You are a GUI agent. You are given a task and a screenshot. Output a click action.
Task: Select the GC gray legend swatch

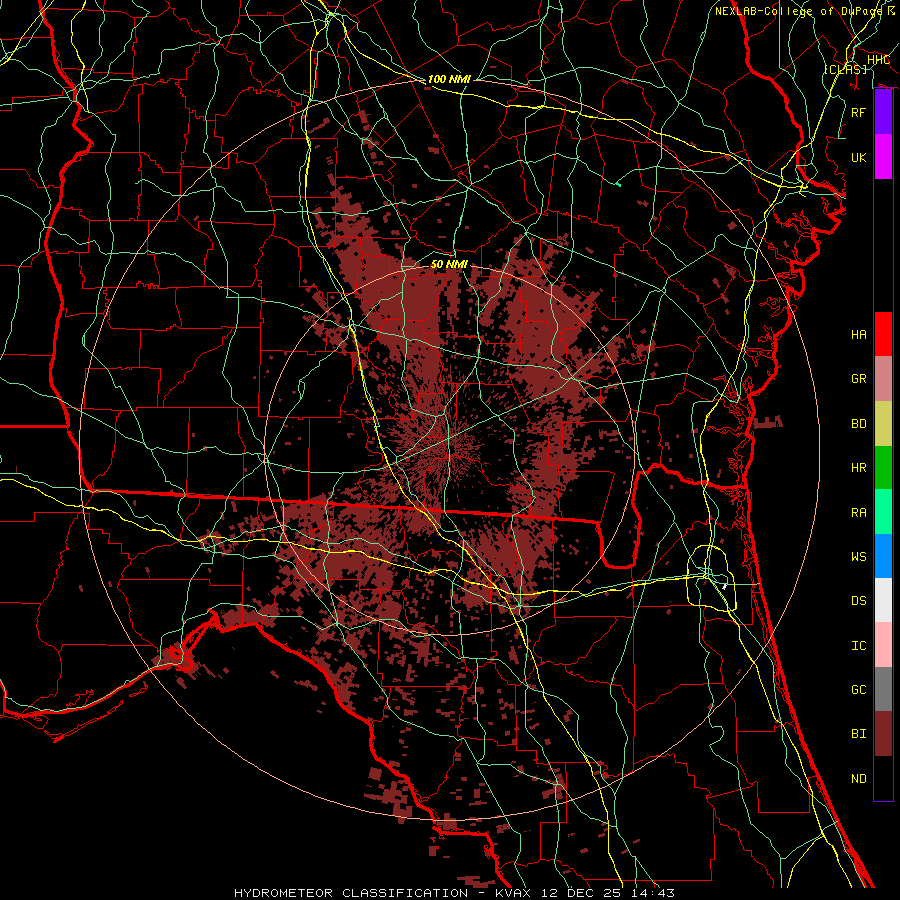pyautogui.click(x=883, y=689)
